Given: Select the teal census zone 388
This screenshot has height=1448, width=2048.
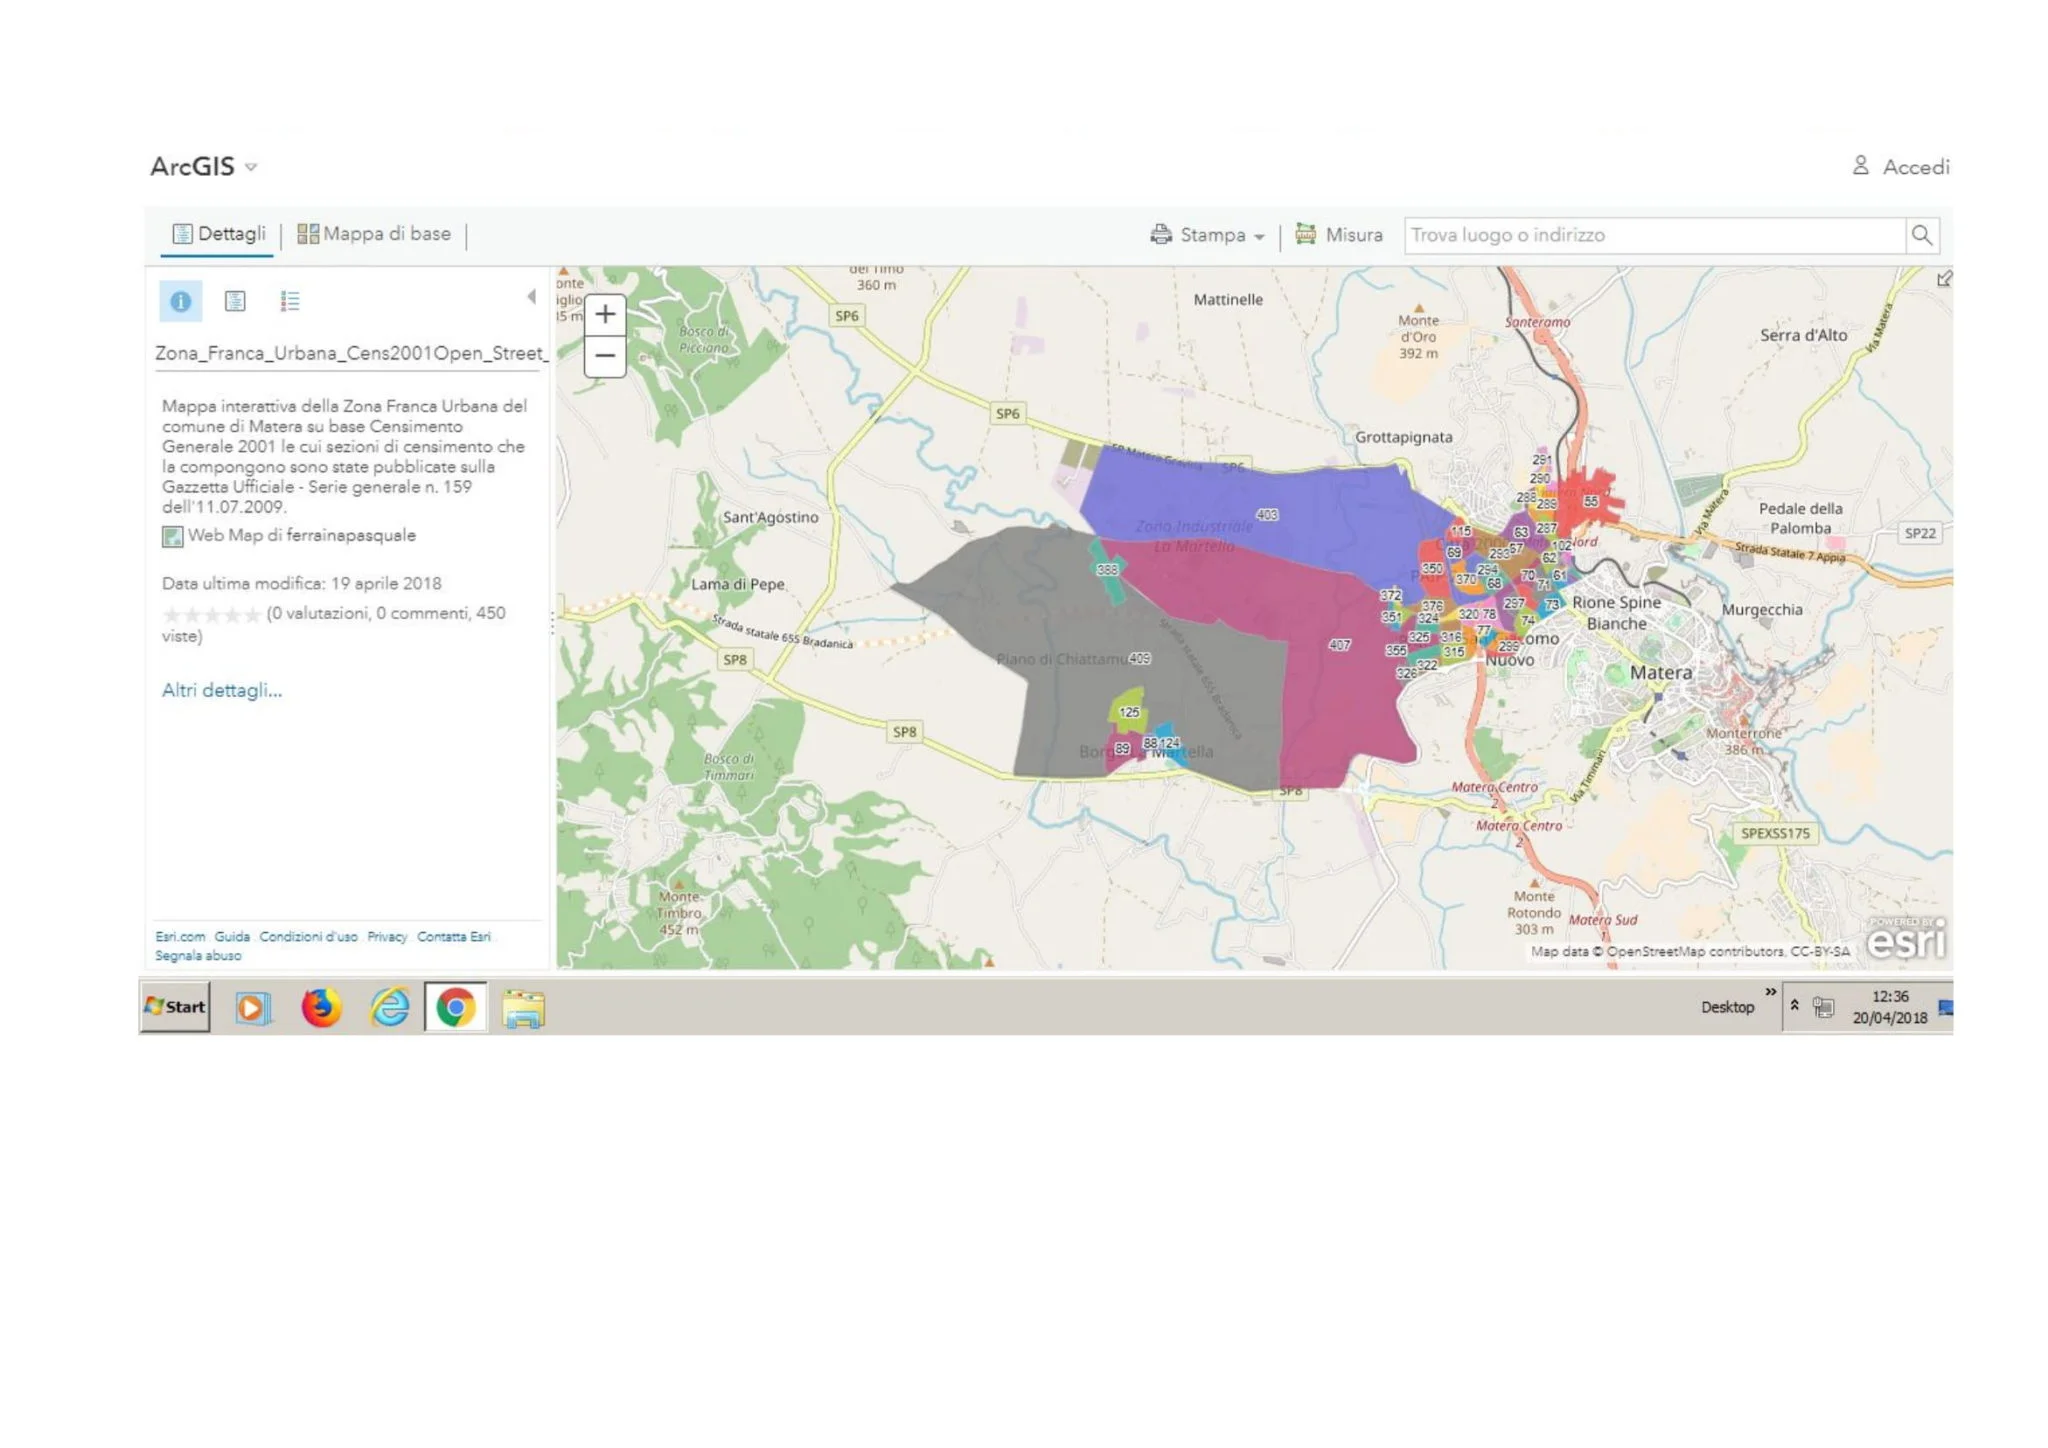Looking at the screenshot, I should [1106, 570].
